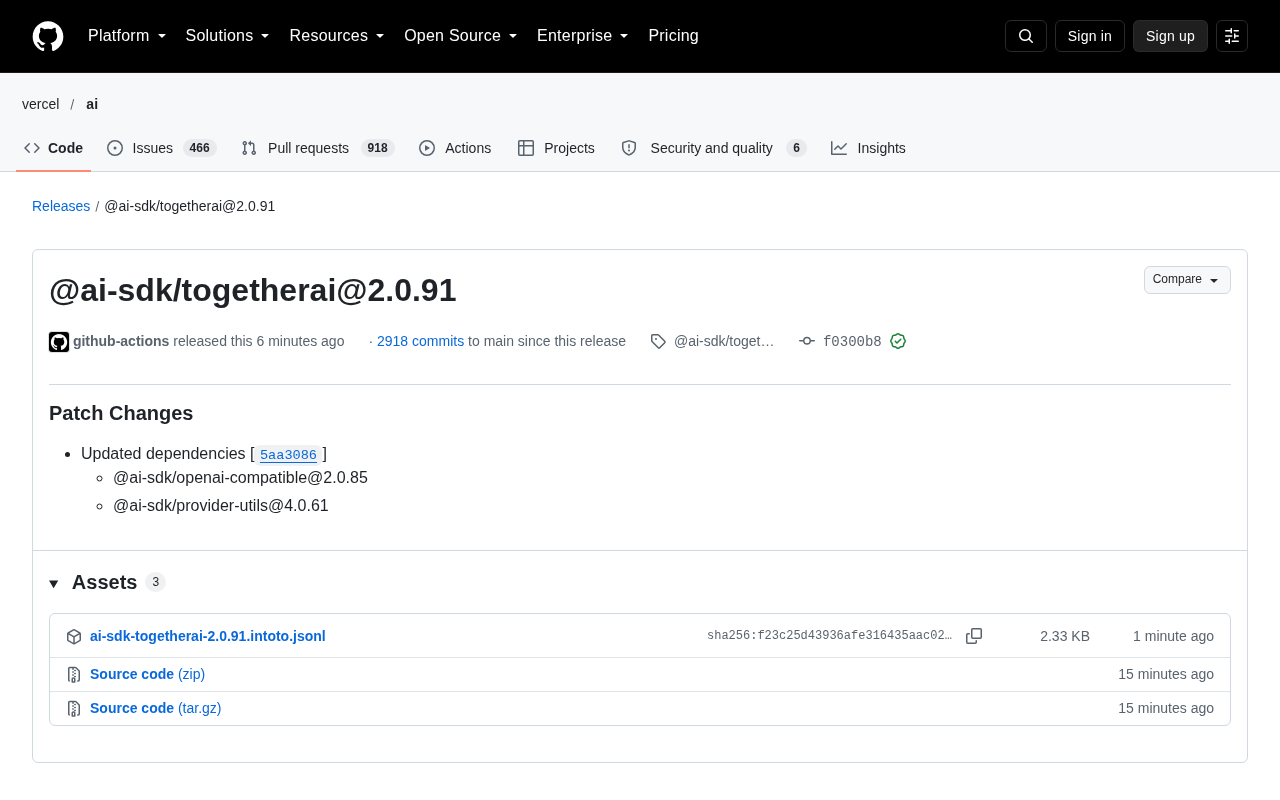Open the appearance settings sliders icon
Screen dimensions: 1280x800
click(1232, 36)
